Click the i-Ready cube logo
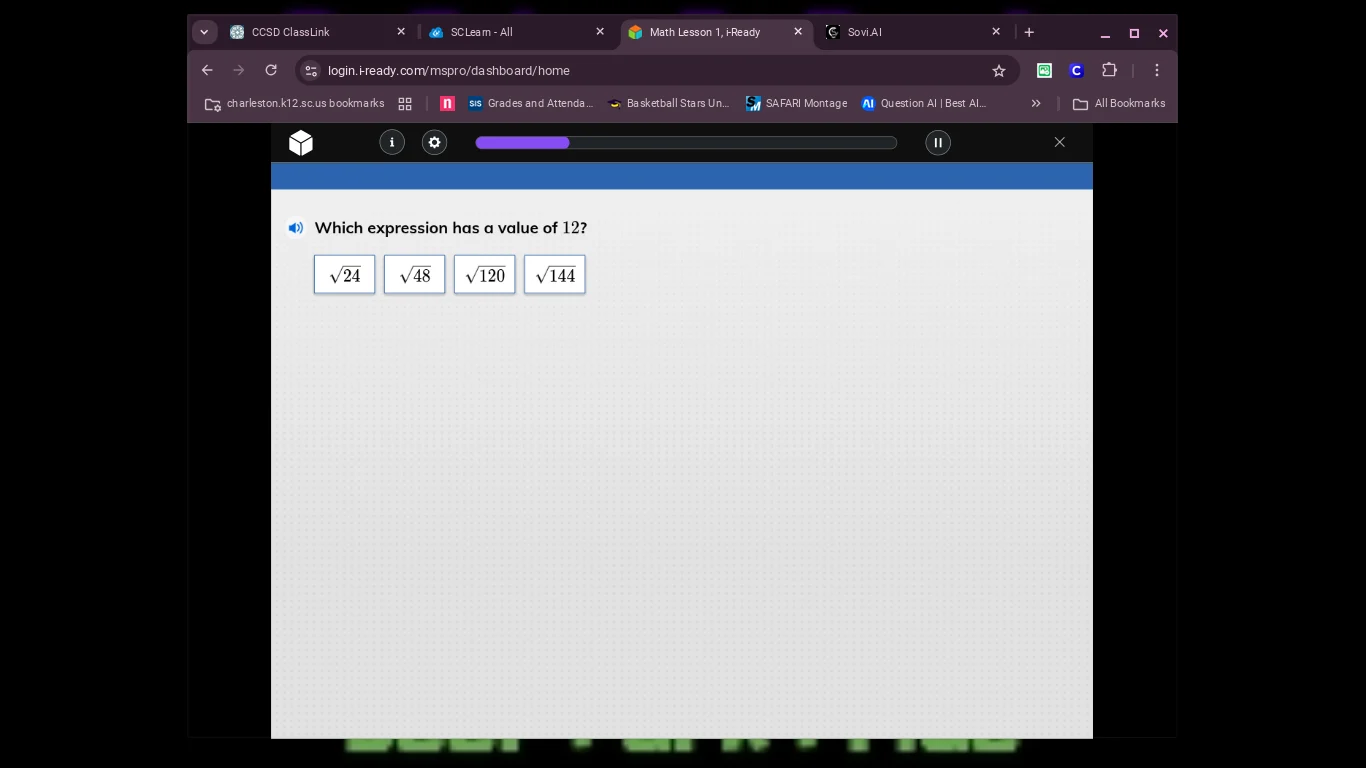The height and width of the screenshot is (768, 1366). coord(301,143)
